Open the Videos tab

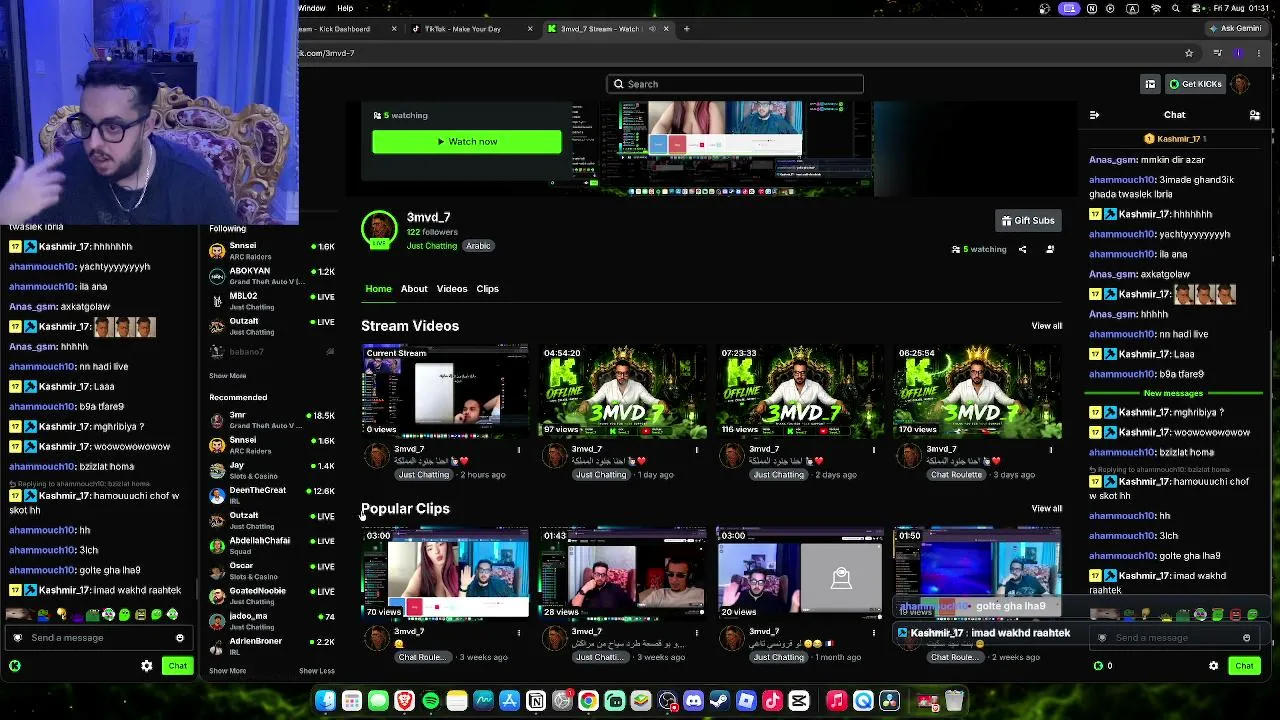(452, 289)
